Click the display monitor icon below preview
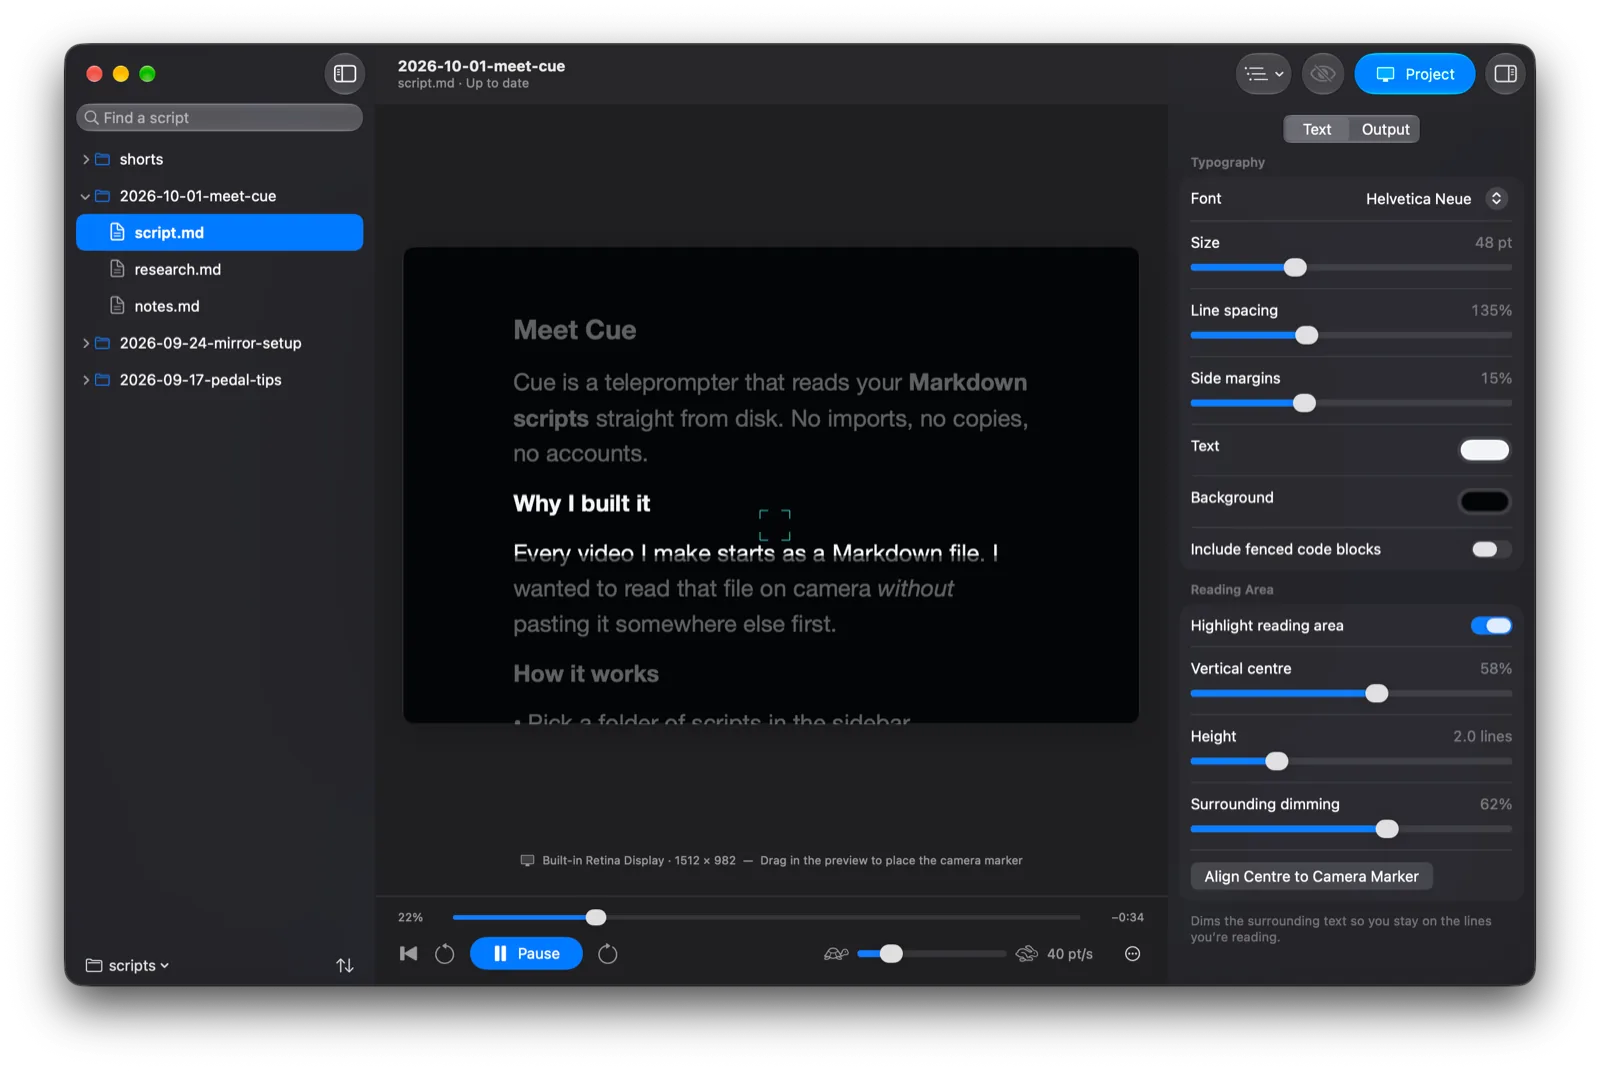Screen dimensions: 1600x1071 coord(527,861)
